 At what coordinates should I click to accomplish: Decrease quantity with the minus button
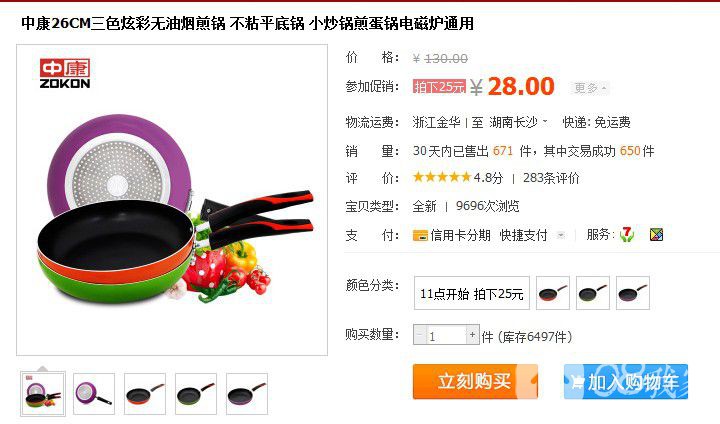(x=420, y=334)
